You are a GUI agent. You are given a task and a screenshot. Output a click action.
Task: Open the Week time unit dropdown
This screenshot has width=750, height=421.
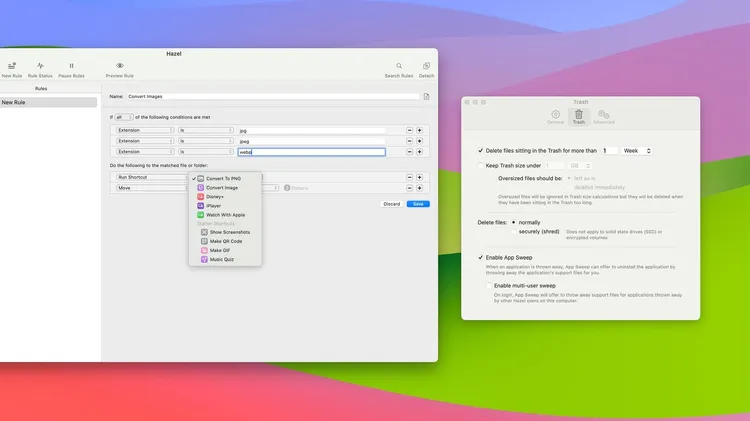(637, 151)
